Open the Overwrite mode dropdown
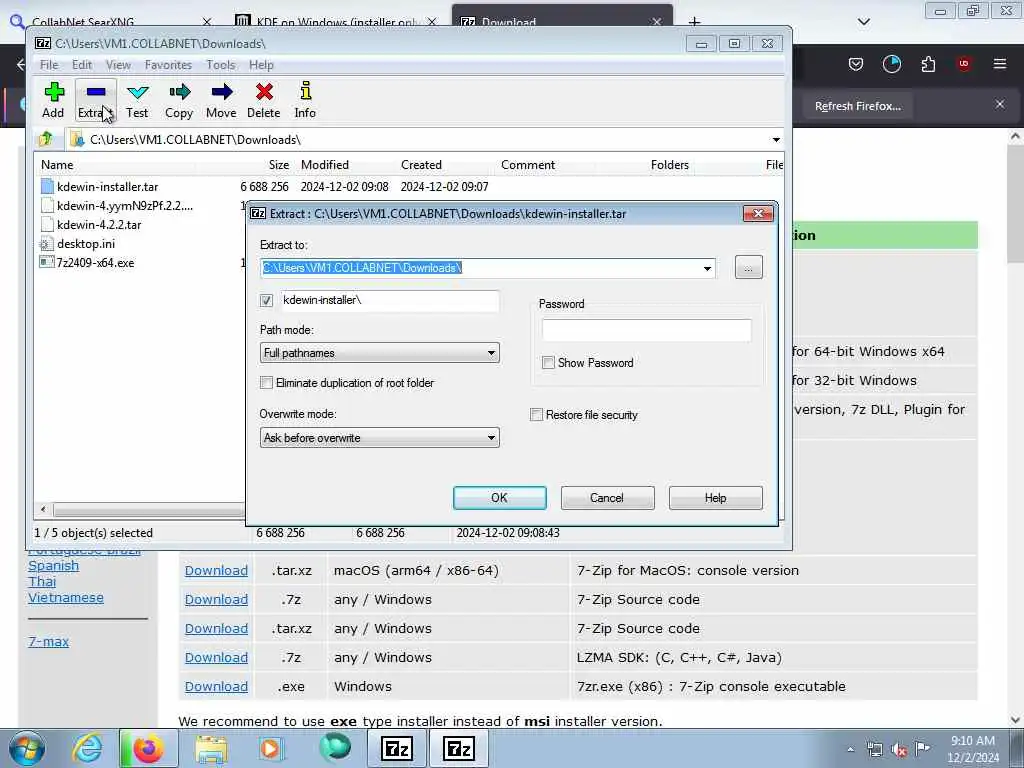This screenshot has height=768, width=1024. tap(491, 438)
